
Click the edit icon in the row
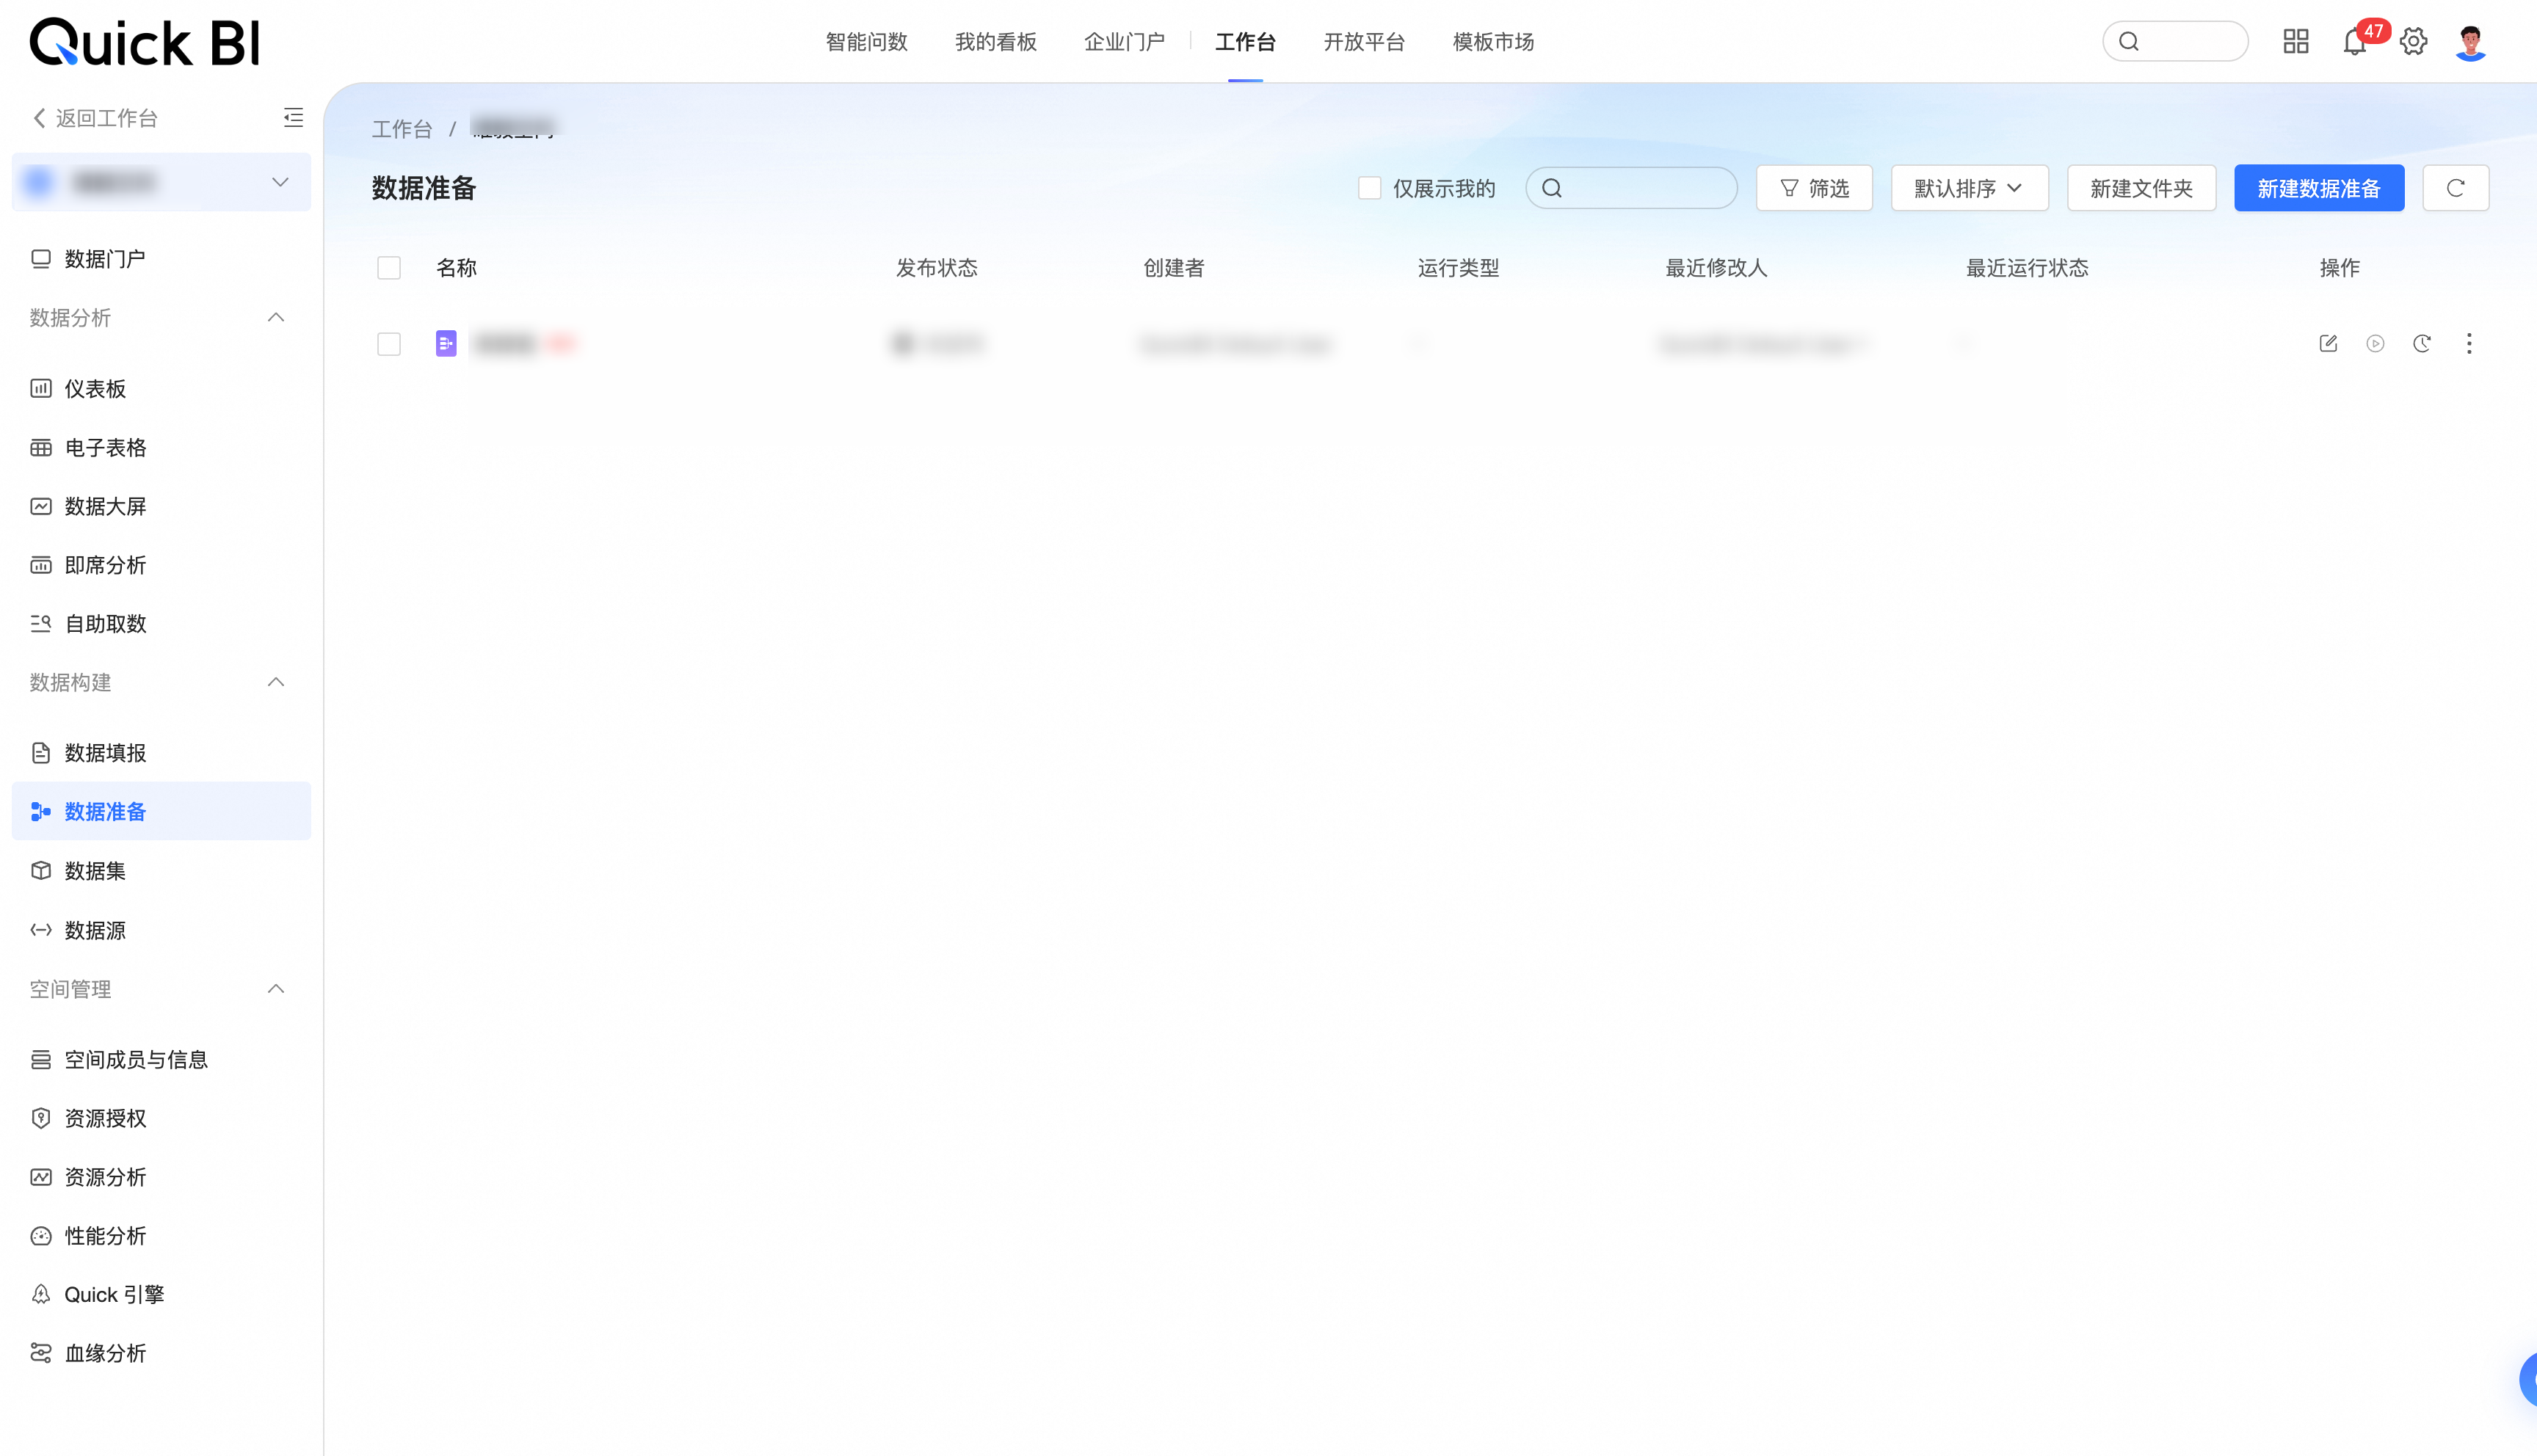(x=2328, y=344)
